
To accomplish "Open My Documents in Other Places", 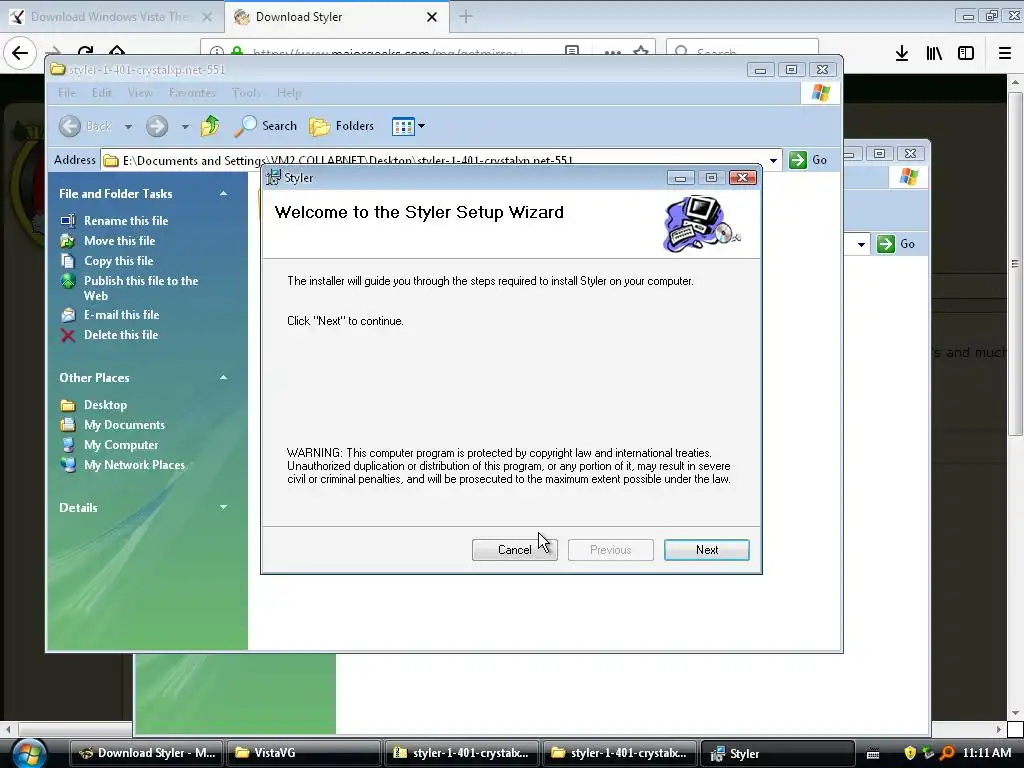I will 124,425.
